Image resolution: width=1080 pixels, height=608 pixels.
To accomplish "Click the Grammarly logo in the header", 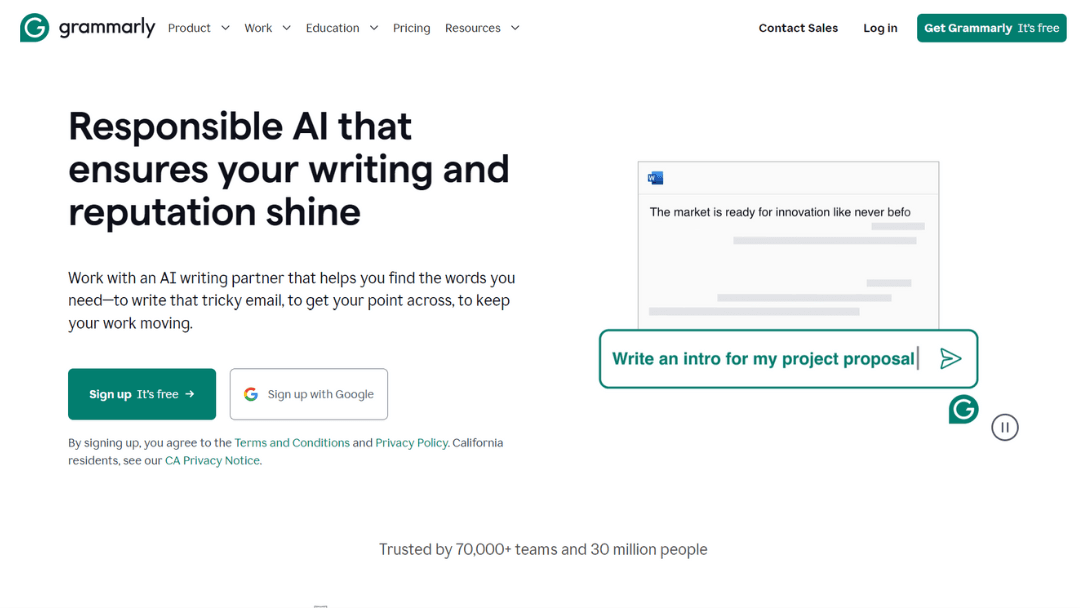I will 87,28.
